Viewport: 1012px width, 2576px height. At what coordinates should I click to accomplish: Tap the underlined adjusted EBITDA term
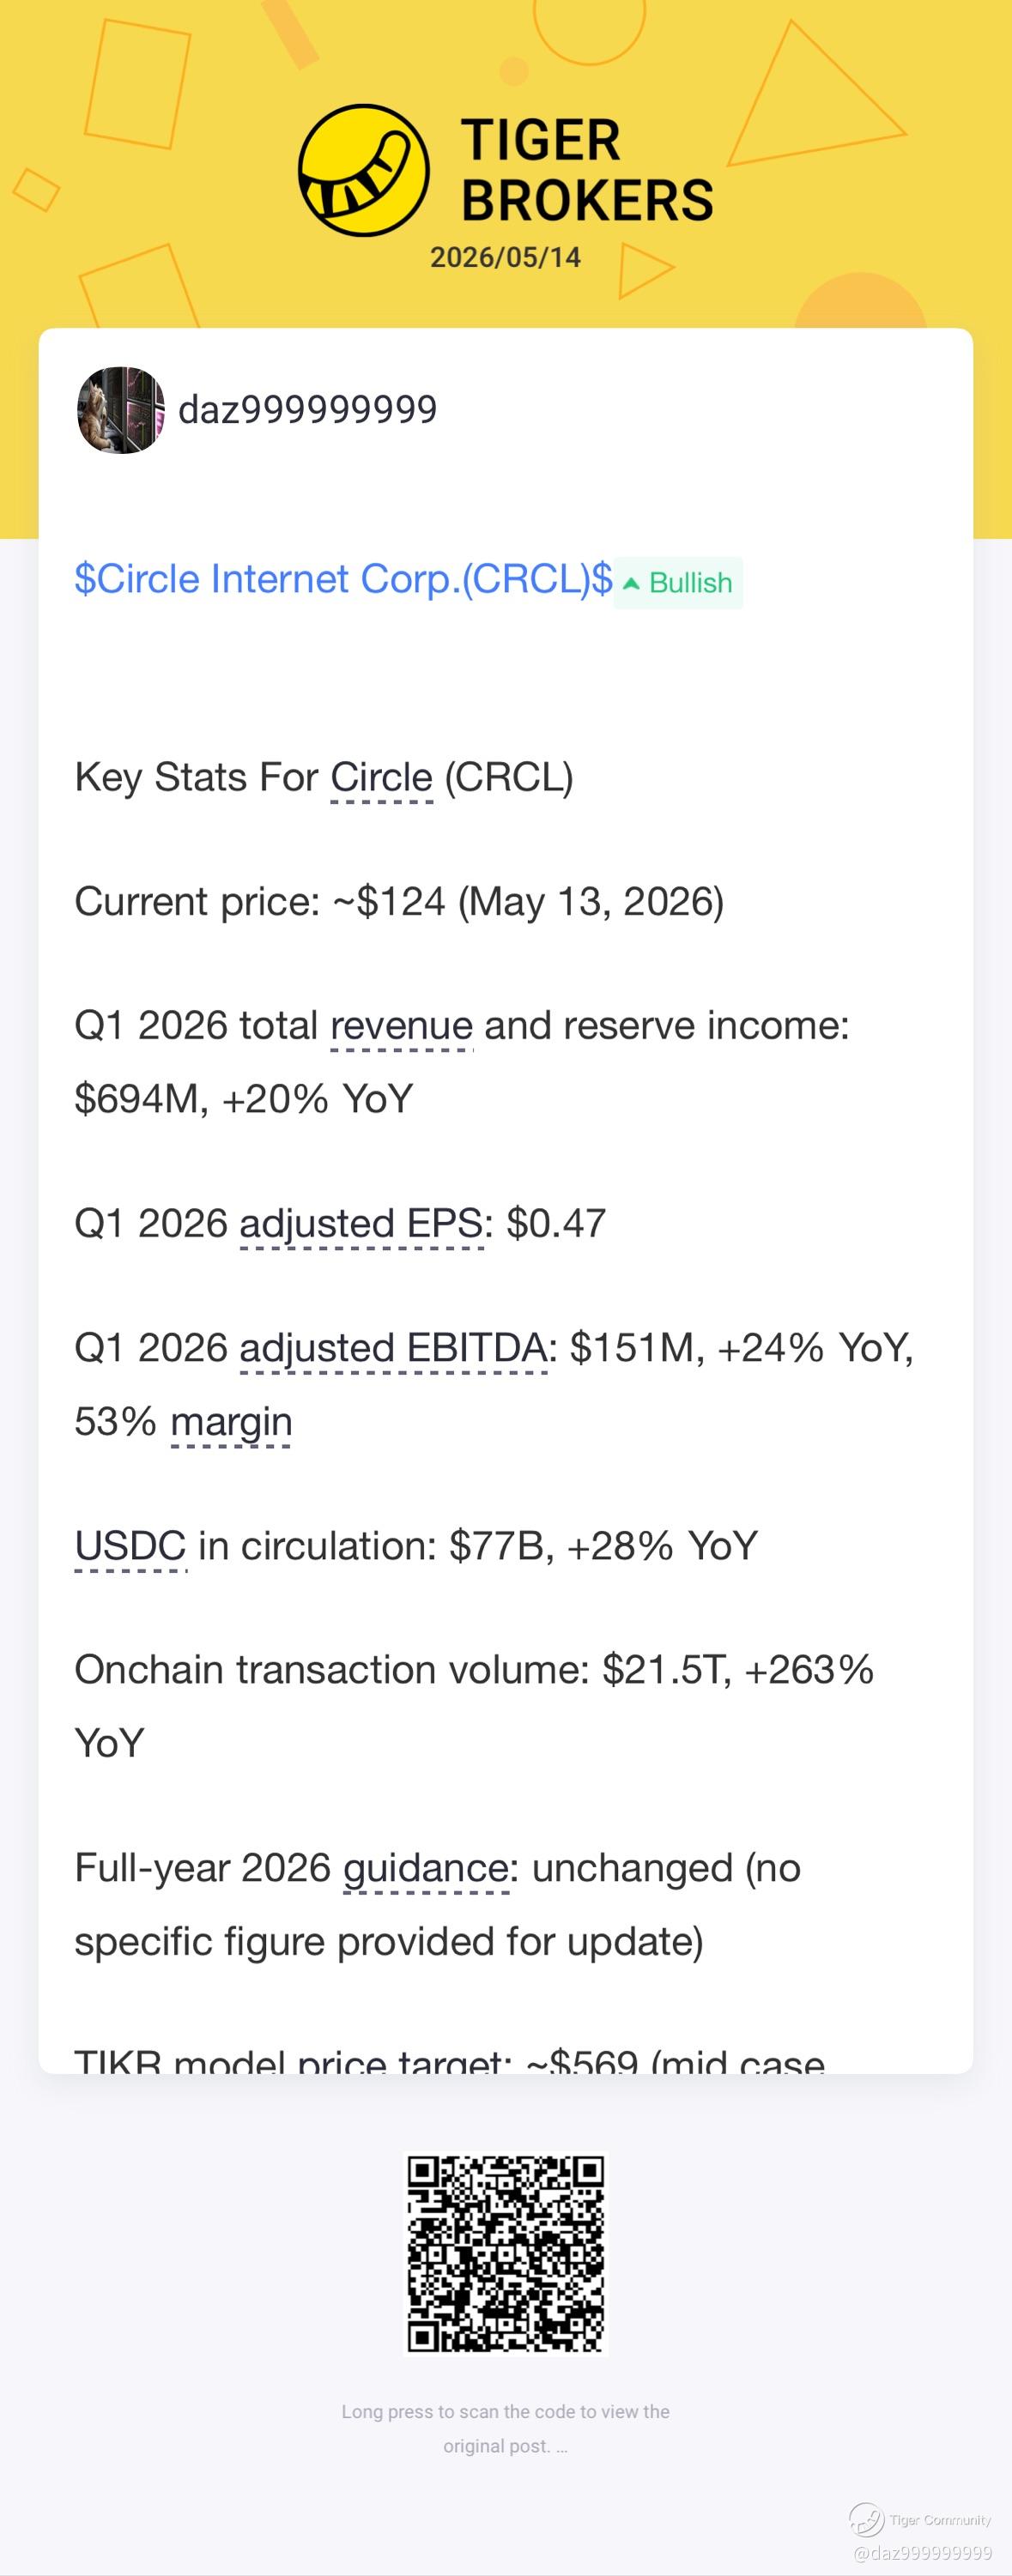(x=393, y=1348)
